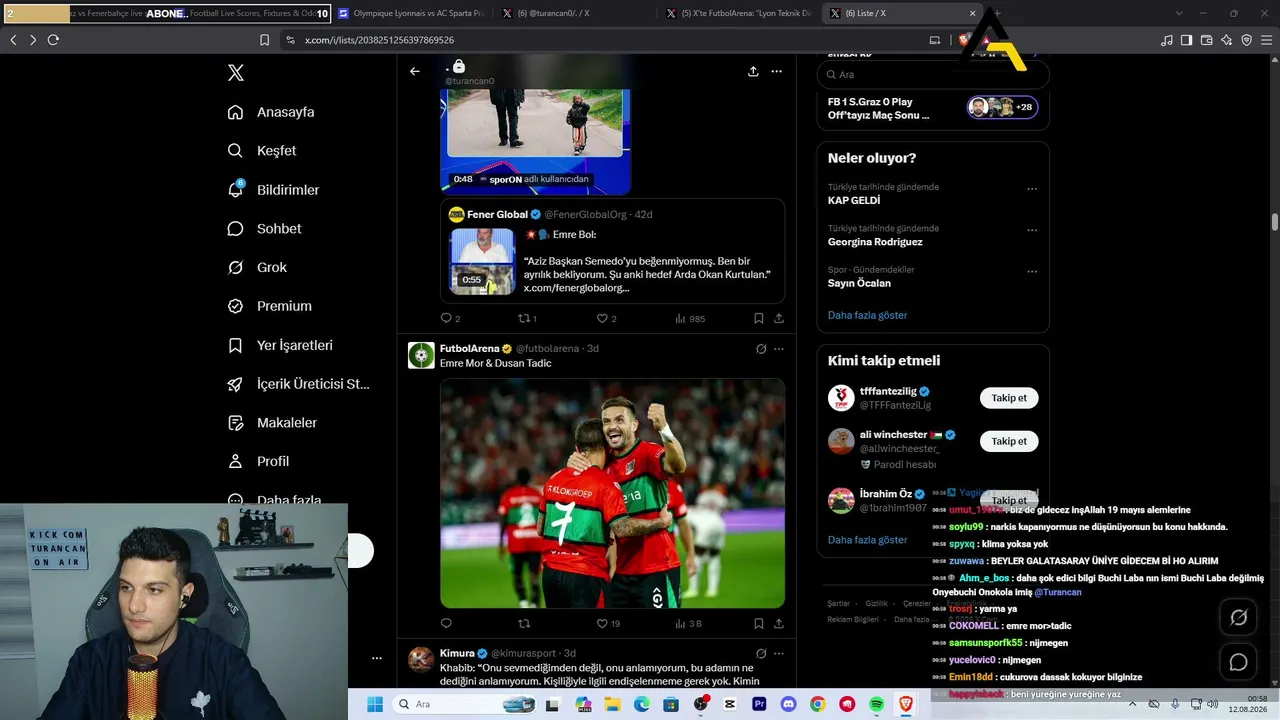Open list header more options
The width and height of the screenshot is (1280, 720).
[776, 71]
